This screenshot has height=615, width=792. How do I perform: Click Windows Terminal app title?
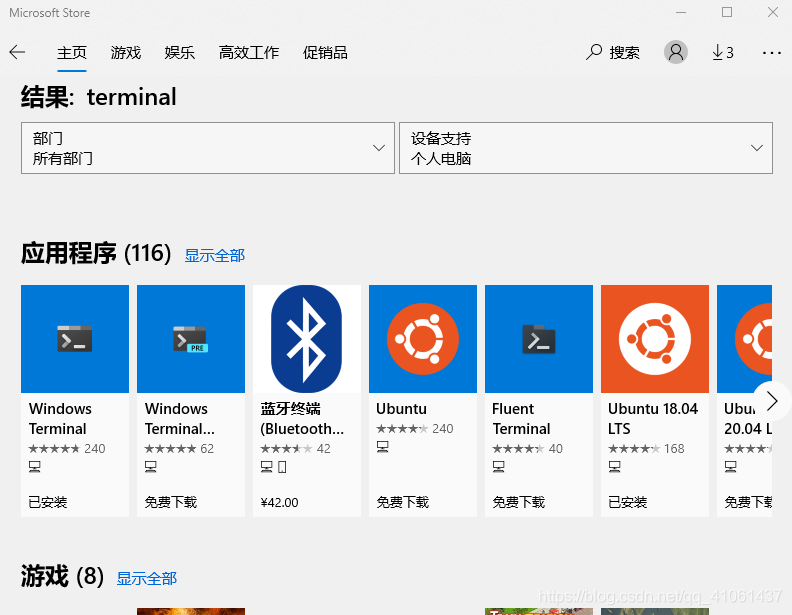point(60,419)
